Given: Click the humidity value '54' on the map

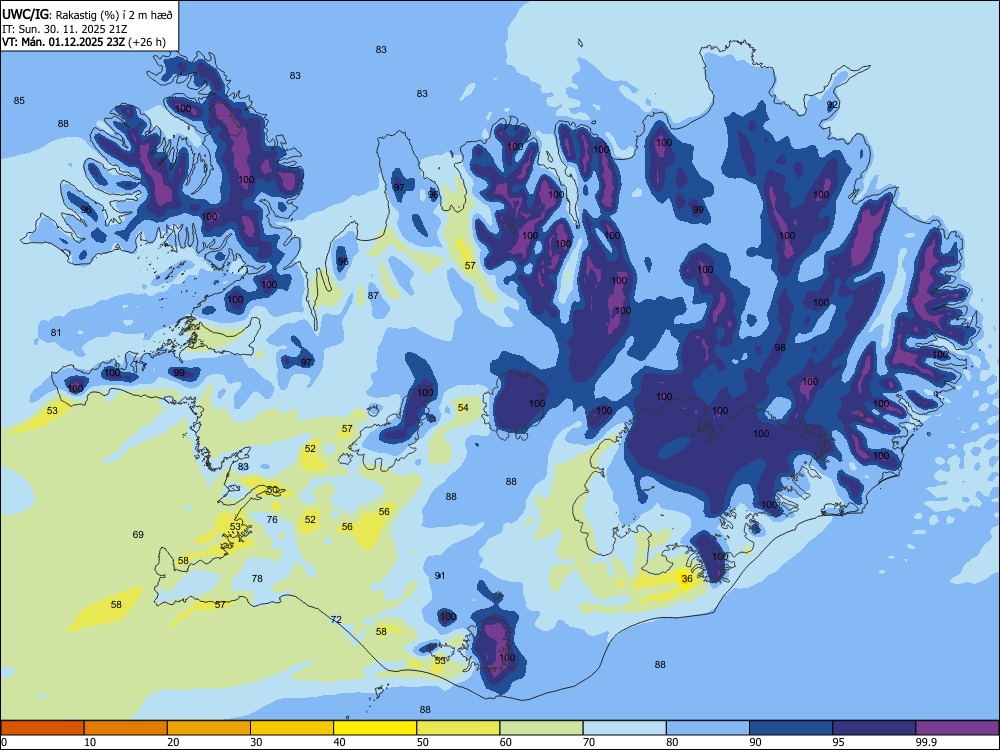Looking at the screenshot, I should coord(463,408).
